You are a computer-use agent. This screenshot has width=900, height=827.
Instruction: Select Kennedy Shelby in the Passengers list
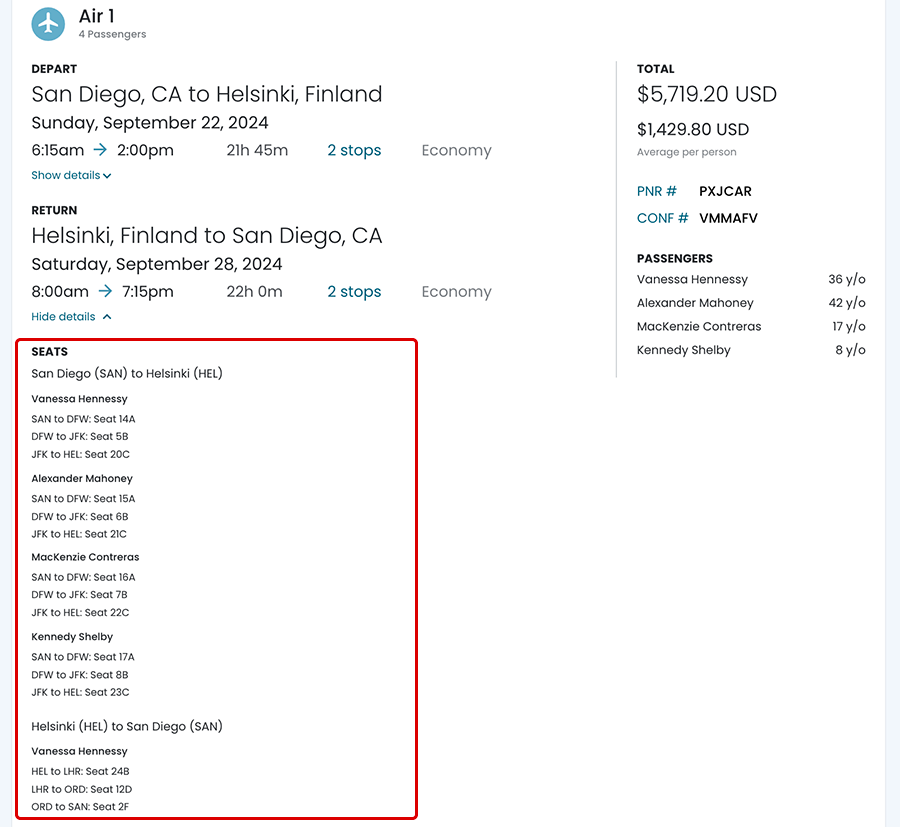[683, 350]
